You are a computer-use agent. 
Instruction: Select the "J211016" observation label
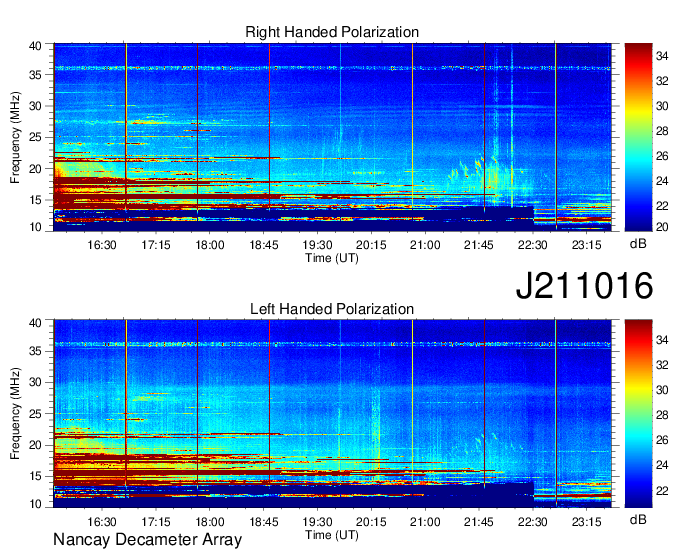pos(584,285)
